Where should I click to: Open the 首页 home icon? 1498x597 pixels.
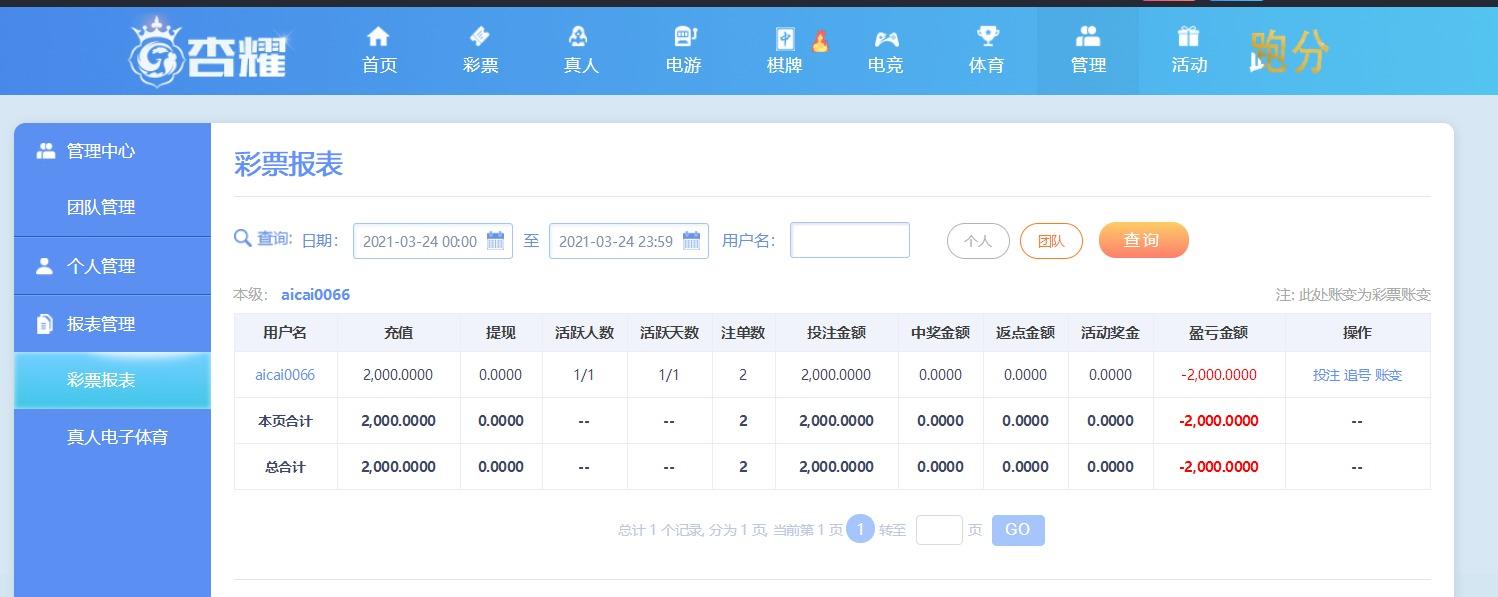tap(378, 37)
